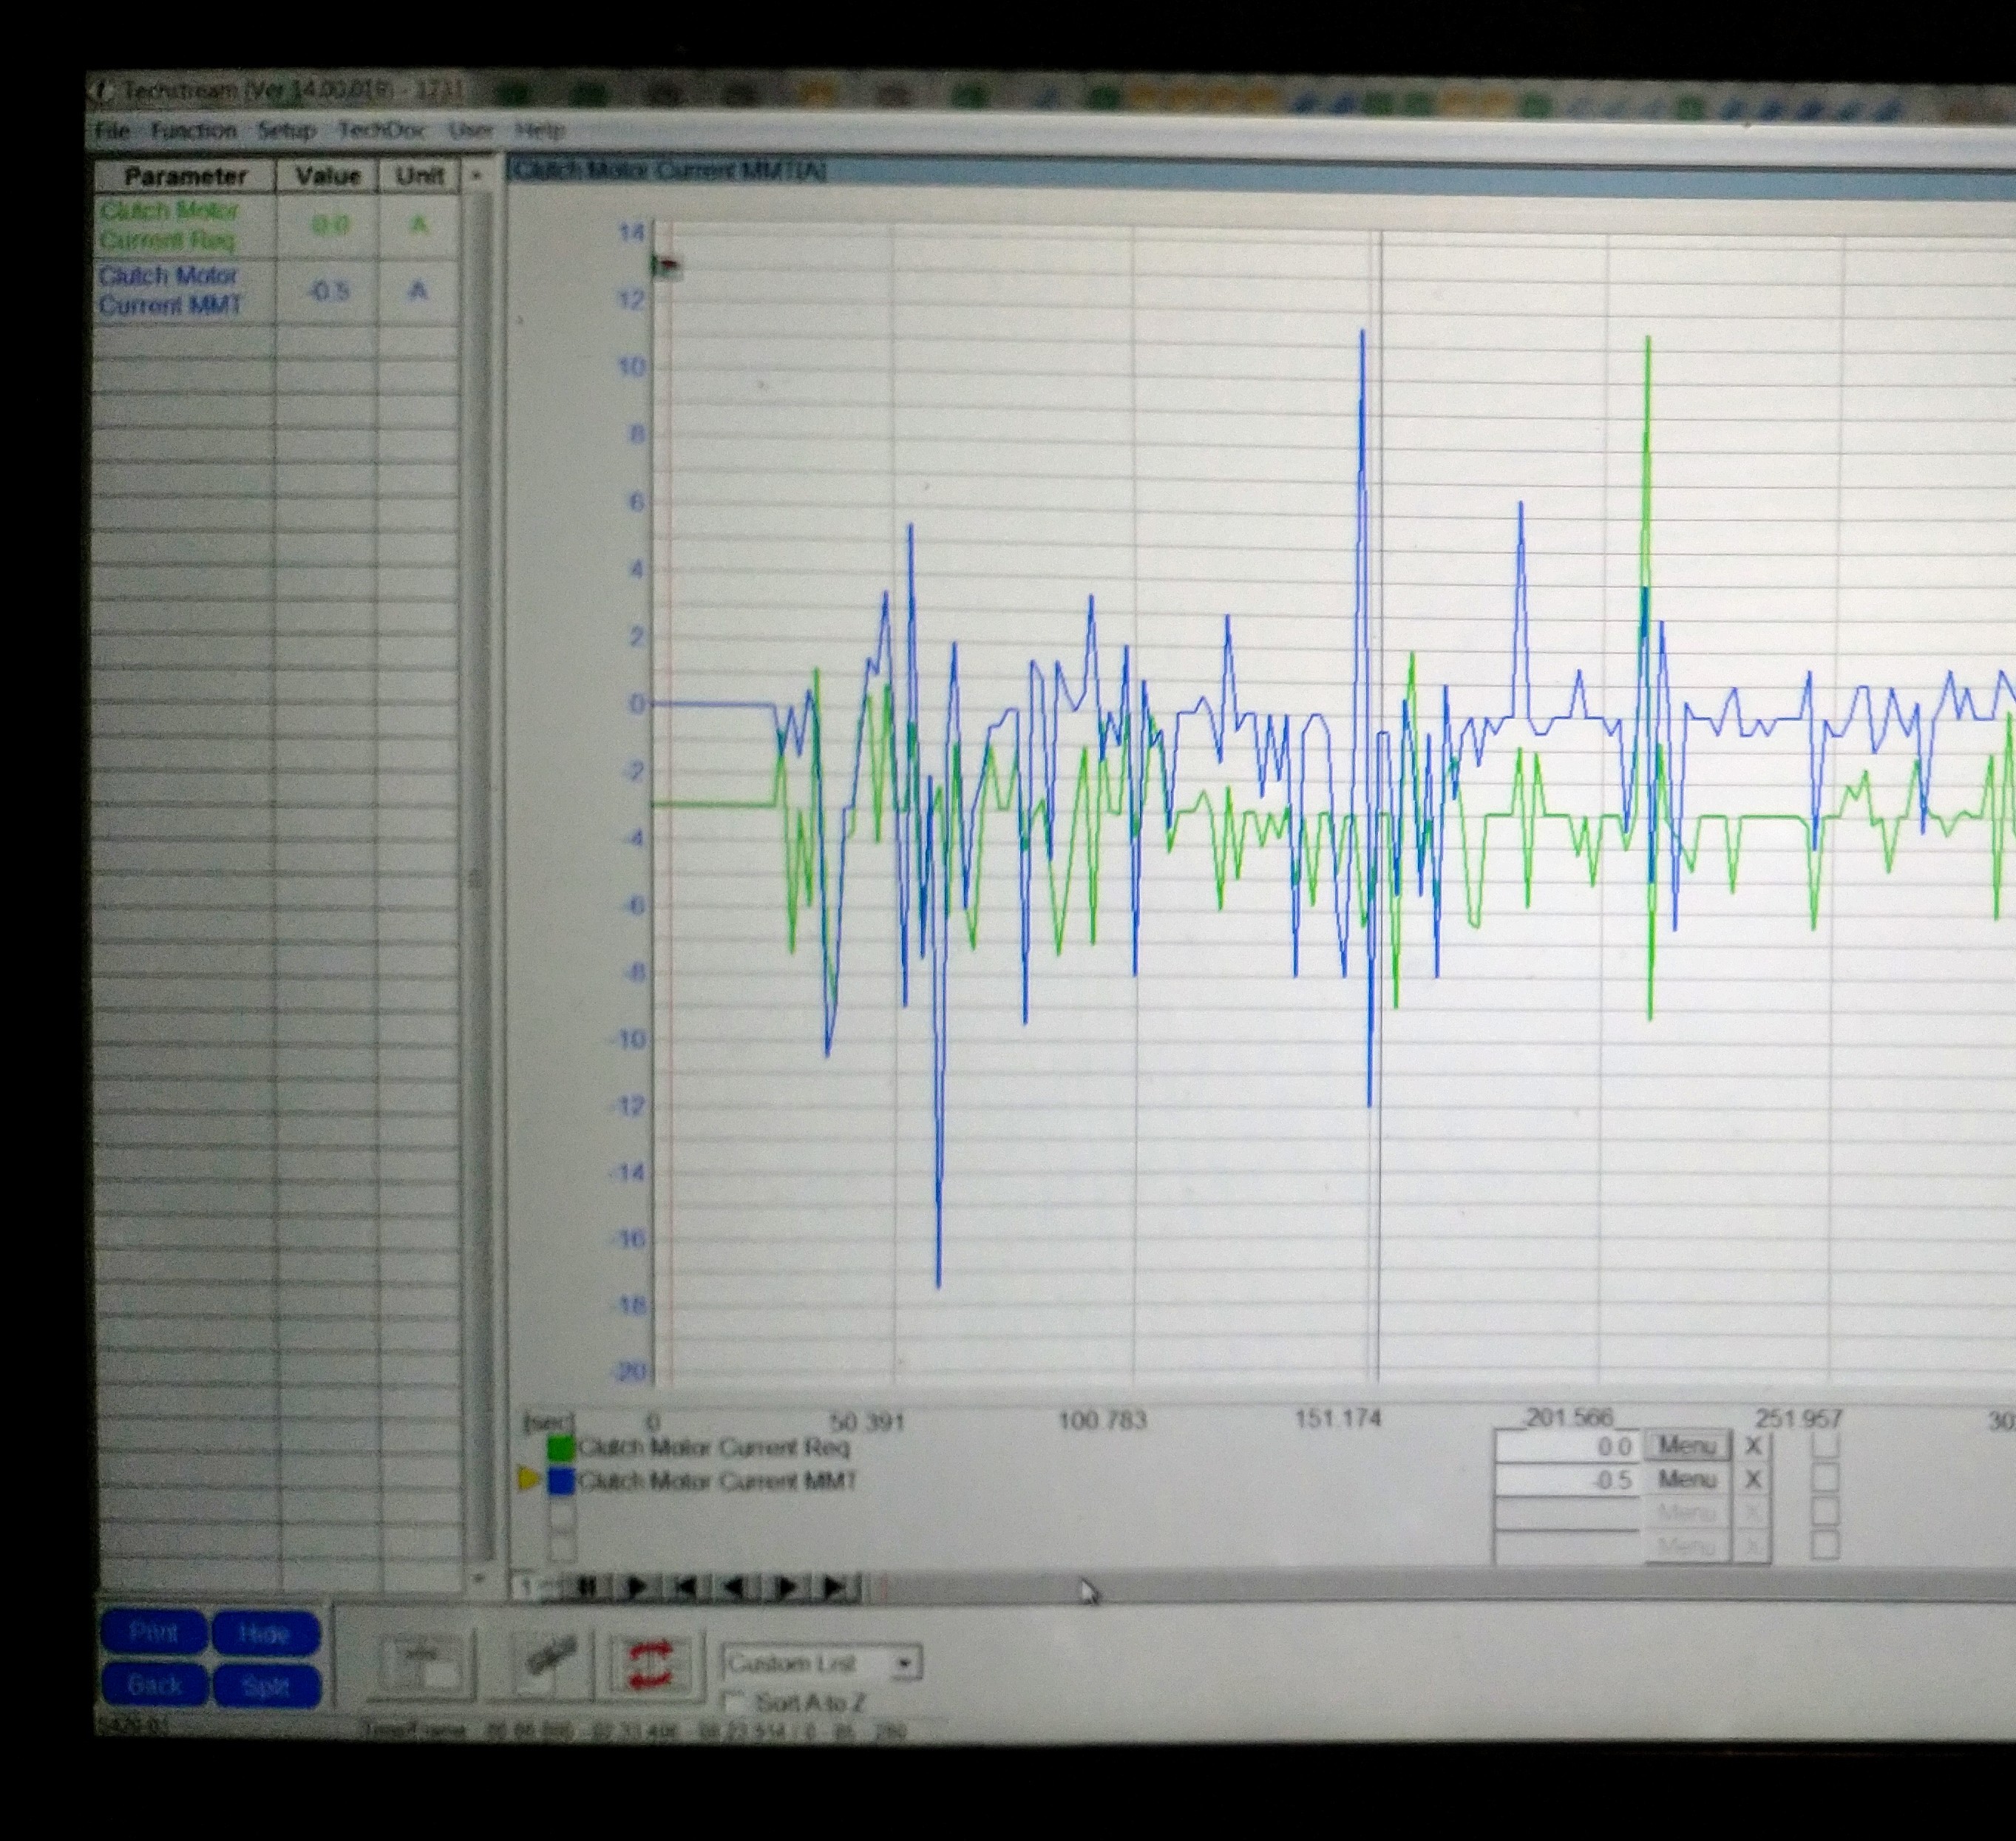Jump to last frame of recording
Screen dimensions: 2016x1841
click(x=835, y=1587)
